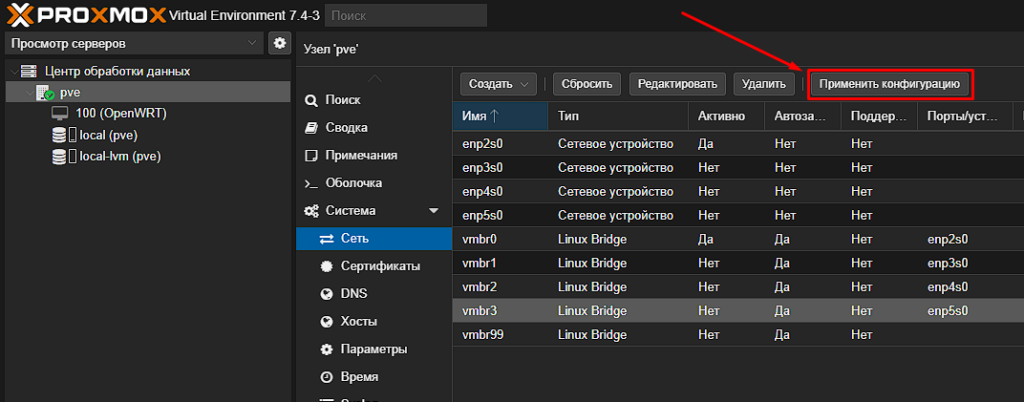Viewport: 1024px width, 402px height.
Task: Collapse the pve tree node arrow
Action: tap(29, 93)
